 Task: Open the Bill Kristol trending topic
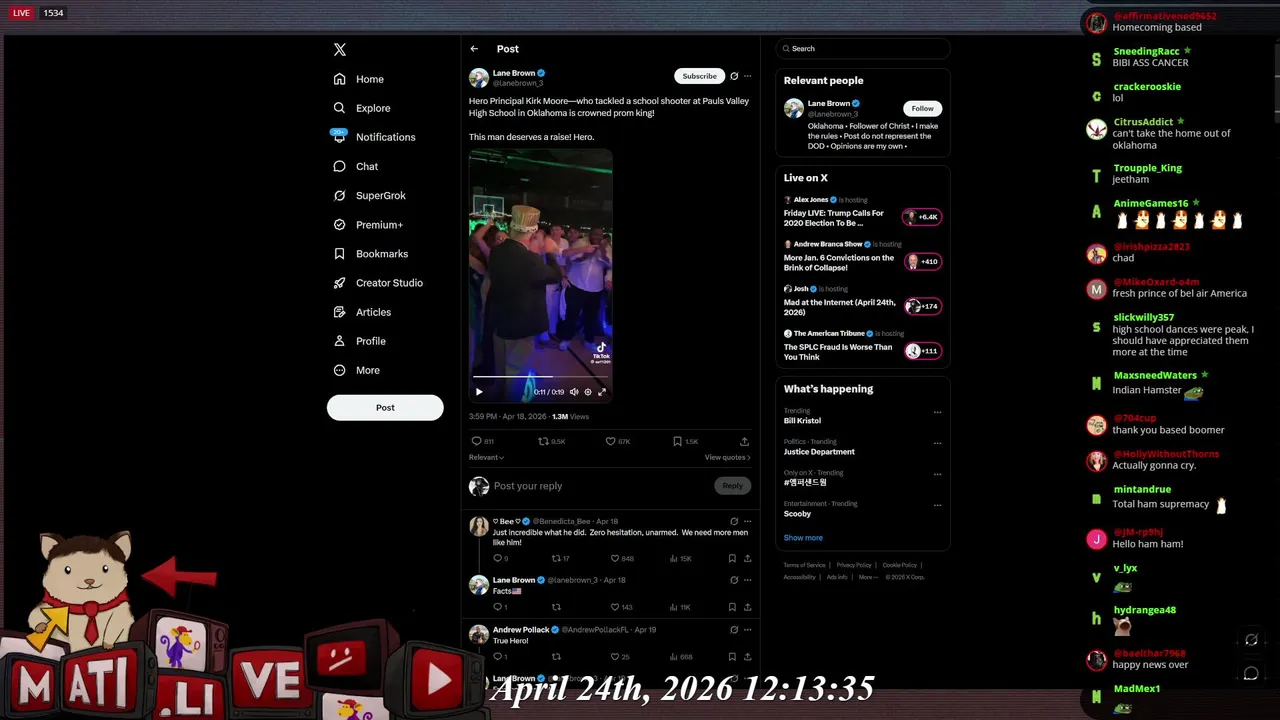[x=802, y=421]
